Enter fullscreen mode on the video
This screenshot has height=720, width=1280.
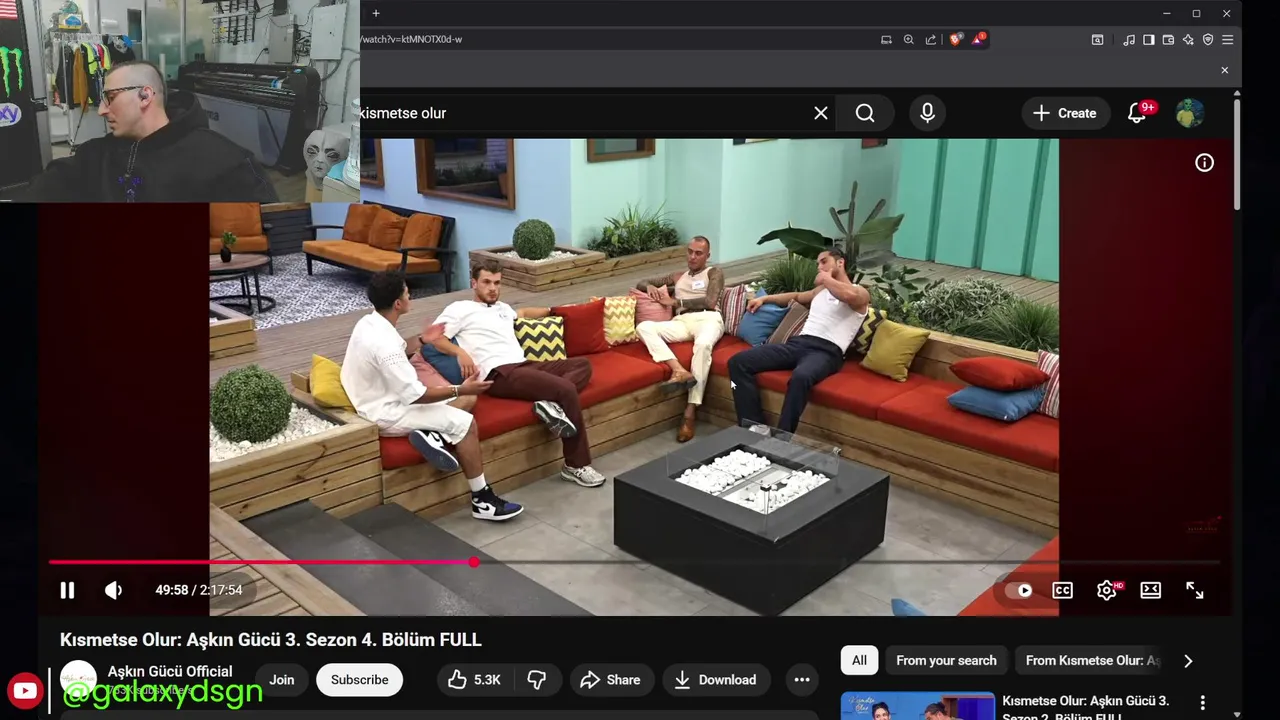(1195, 590)
